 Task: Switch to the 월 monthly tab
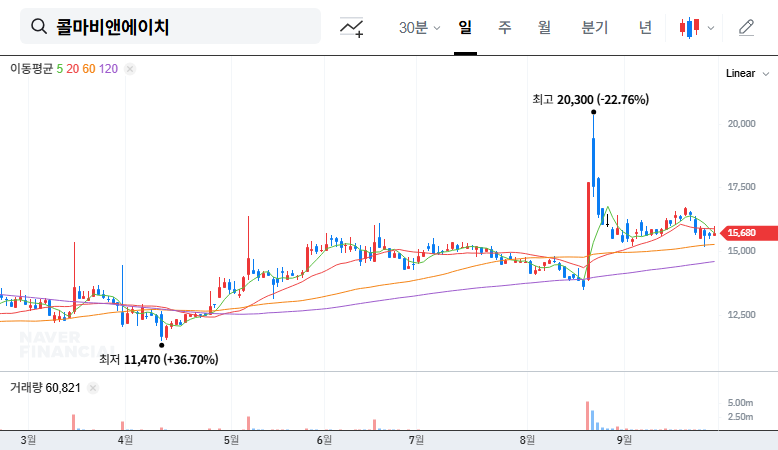point(544,27)
